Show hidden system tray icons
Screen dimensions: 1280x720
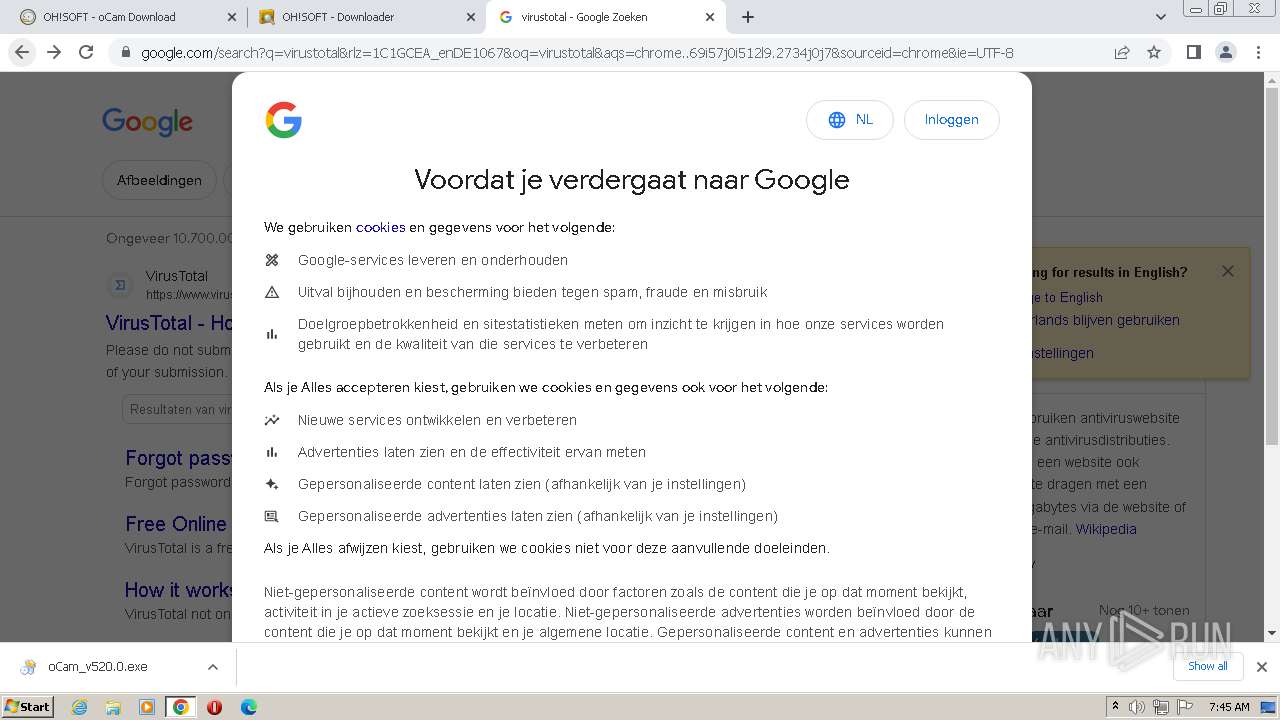pyautogui.click(x=1115, y=706)
